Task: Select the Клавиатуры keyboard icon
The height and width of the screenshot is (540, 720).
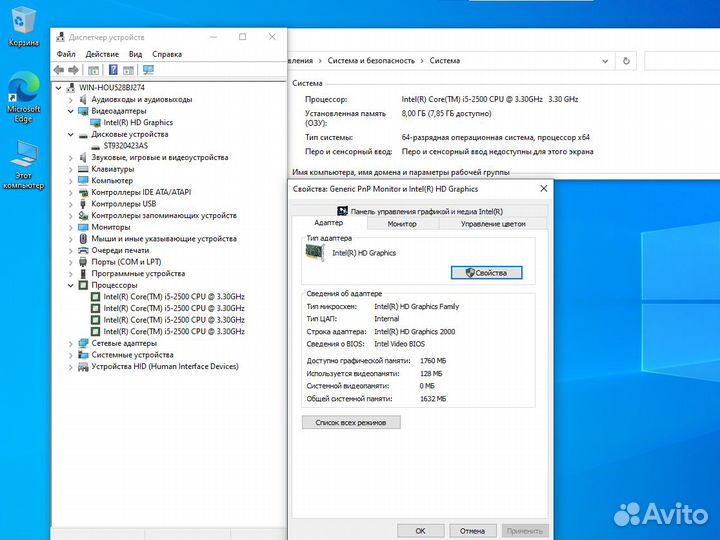Action: (83, 169)
